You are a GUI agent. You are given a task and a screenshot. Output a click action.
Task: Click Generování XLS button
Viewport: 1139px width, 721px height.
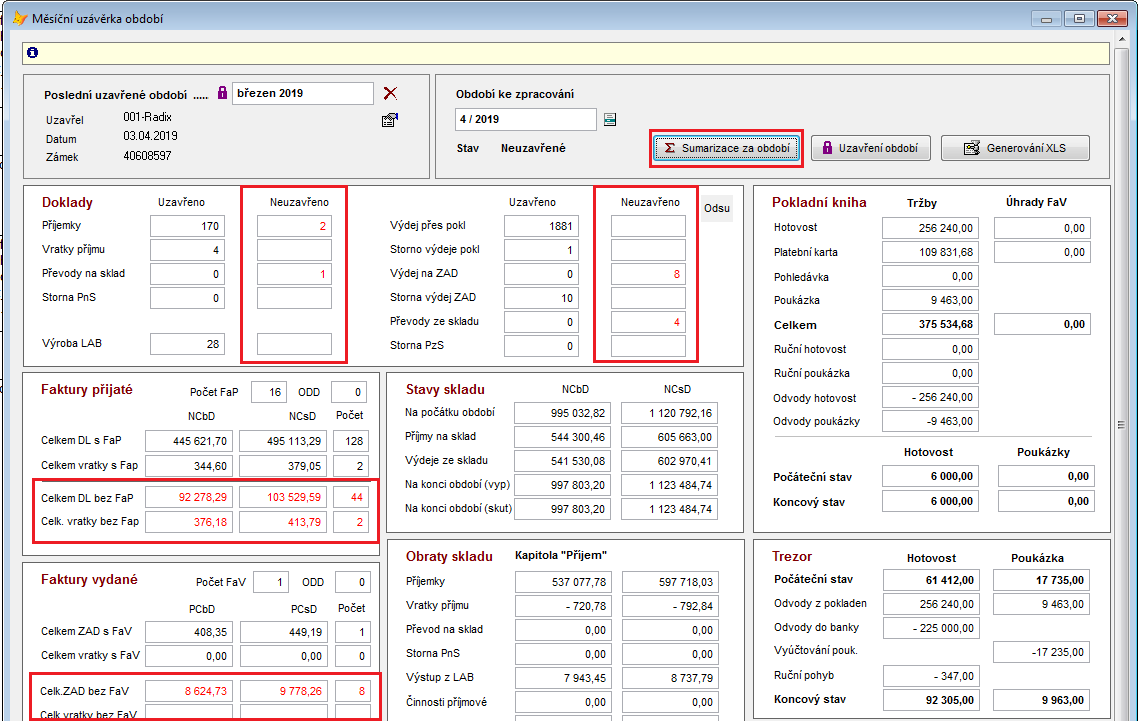click(x=1015, y=148)
